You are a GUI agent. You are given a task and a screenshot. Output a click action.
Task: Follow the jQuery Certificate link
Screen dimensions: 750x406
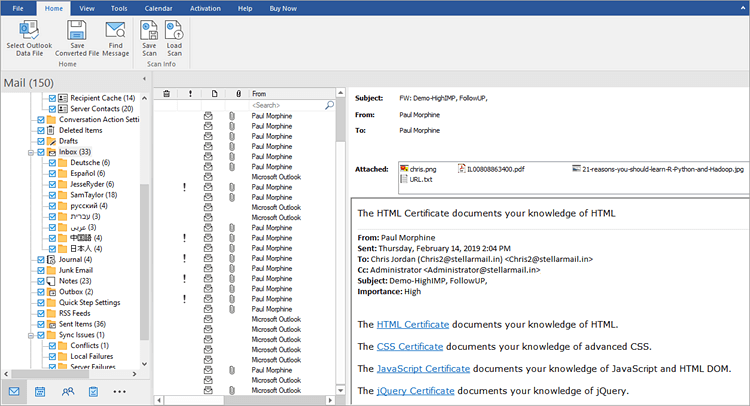click(414, 389)
